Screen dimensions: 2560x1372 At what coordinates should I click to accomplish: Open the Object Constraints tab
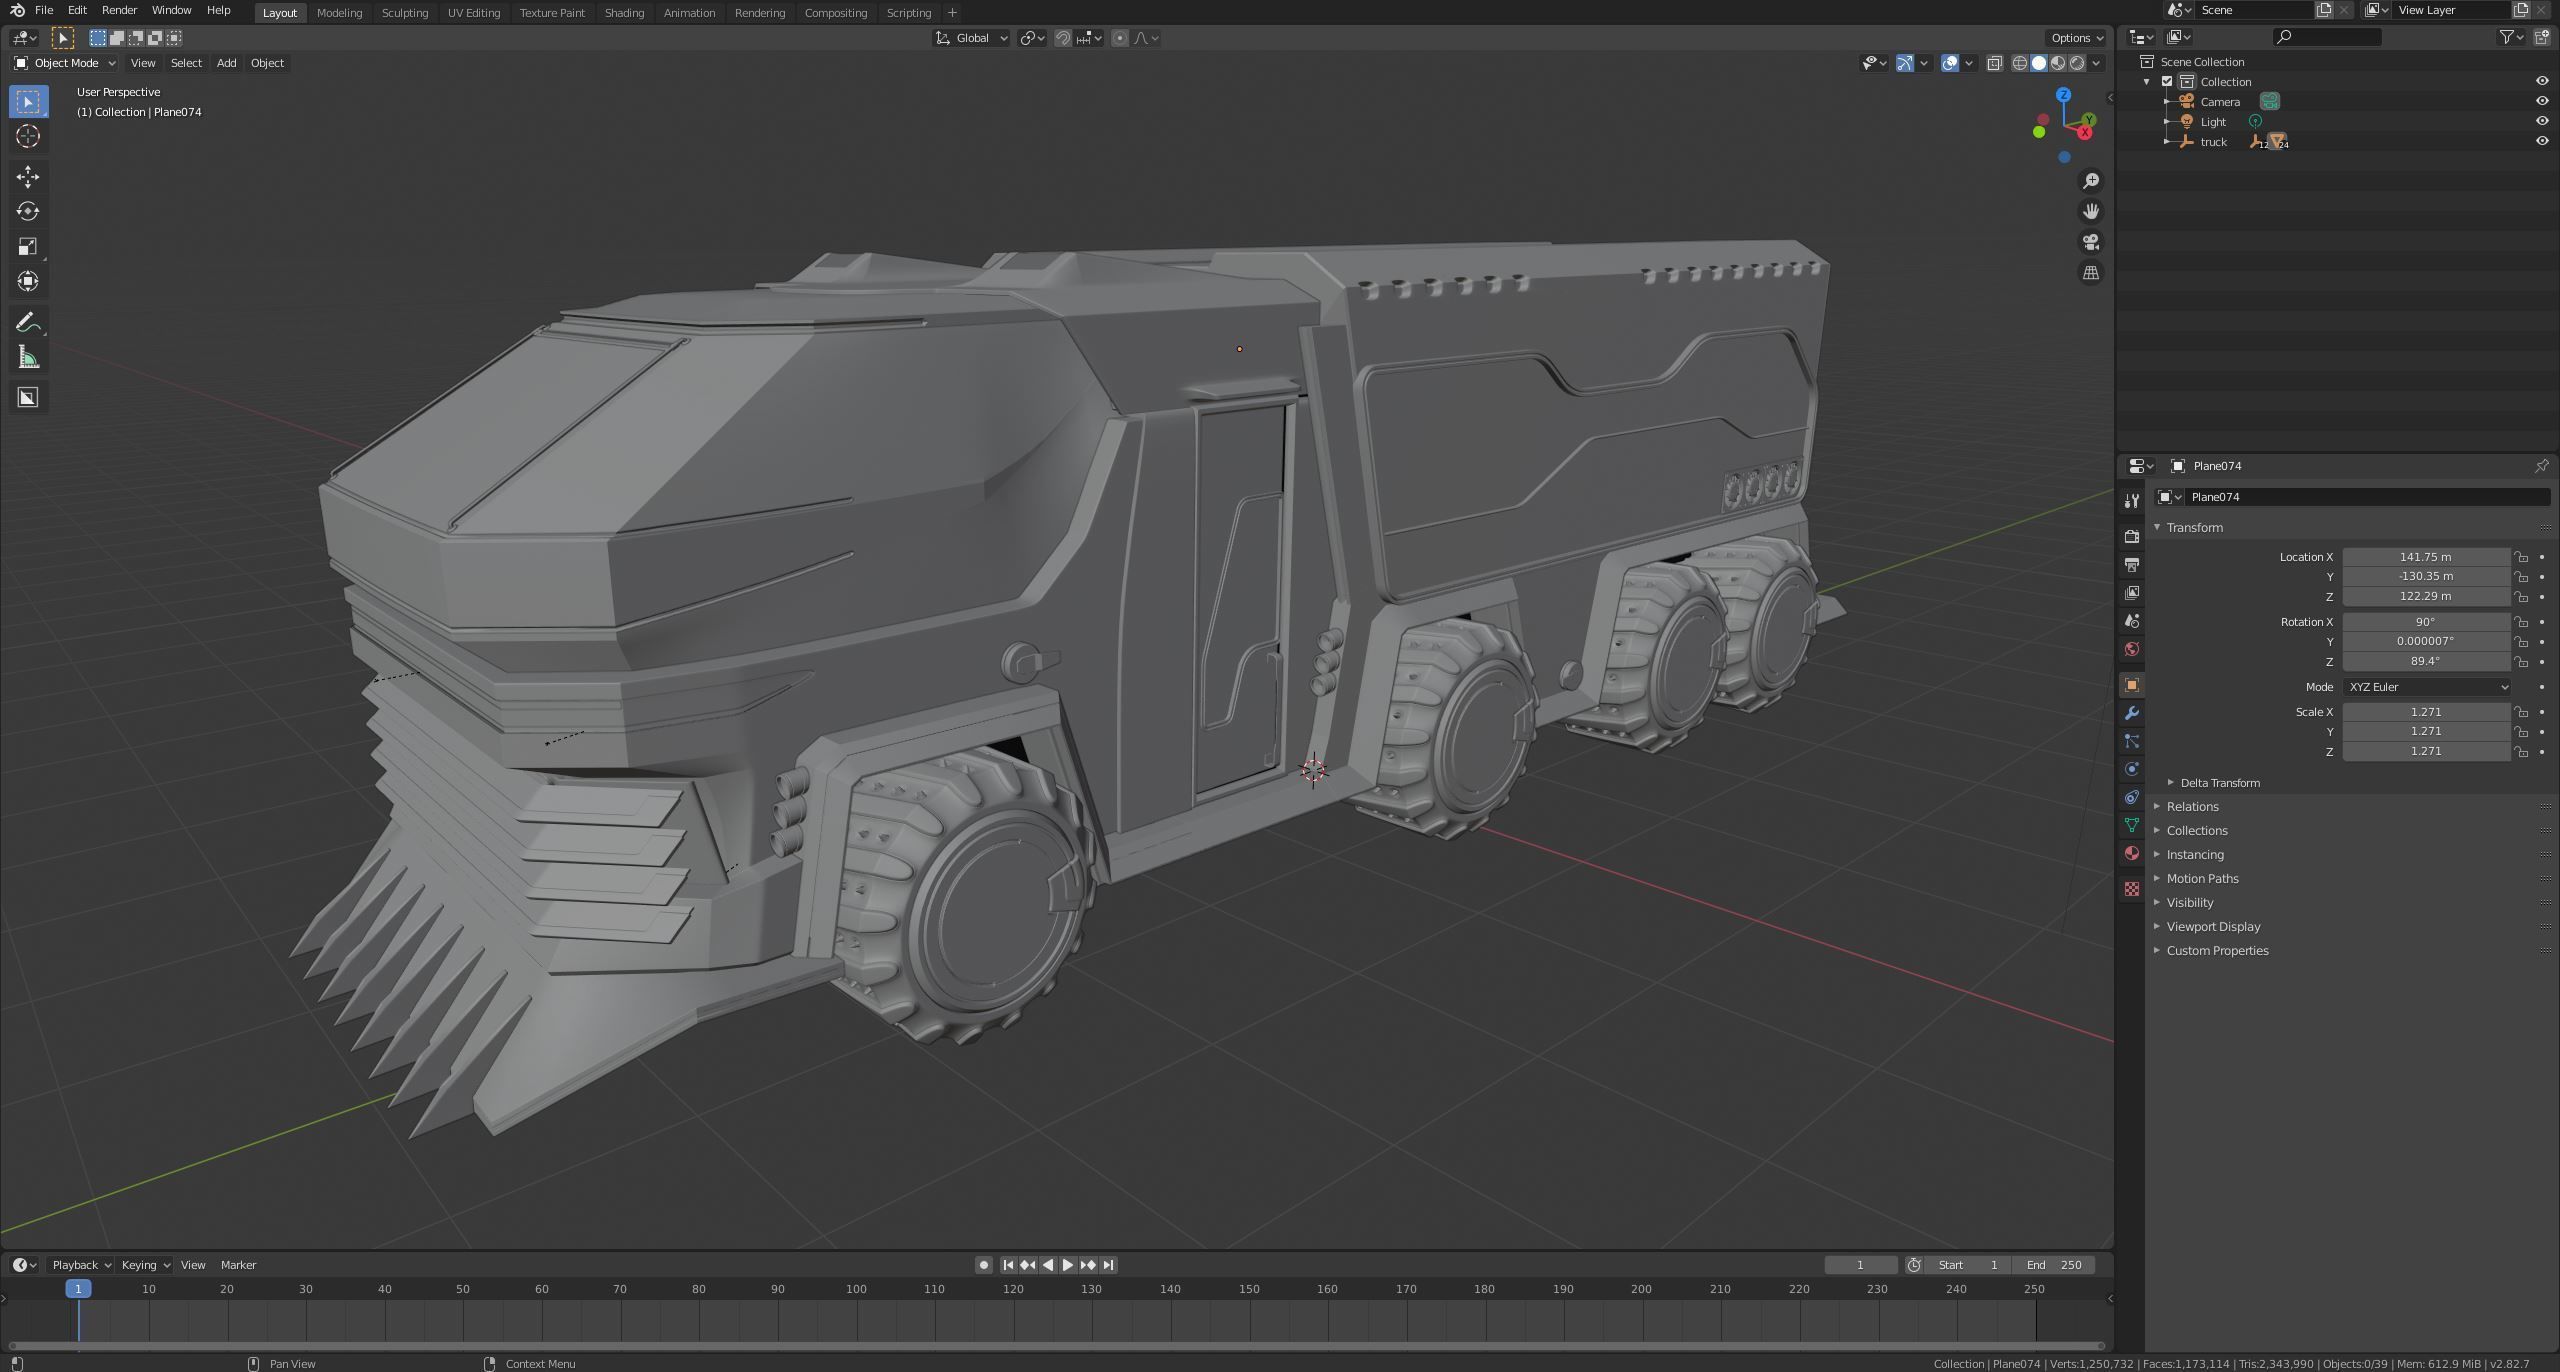(x=2132, y=797)
